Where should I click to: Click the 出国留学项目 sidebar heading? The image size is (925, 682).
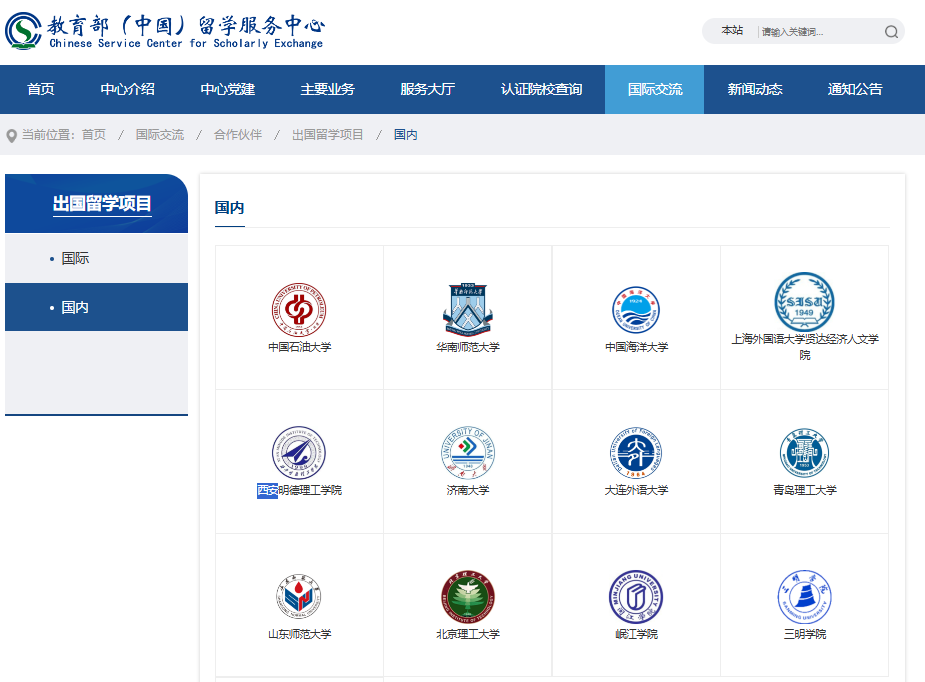(102, 204)
